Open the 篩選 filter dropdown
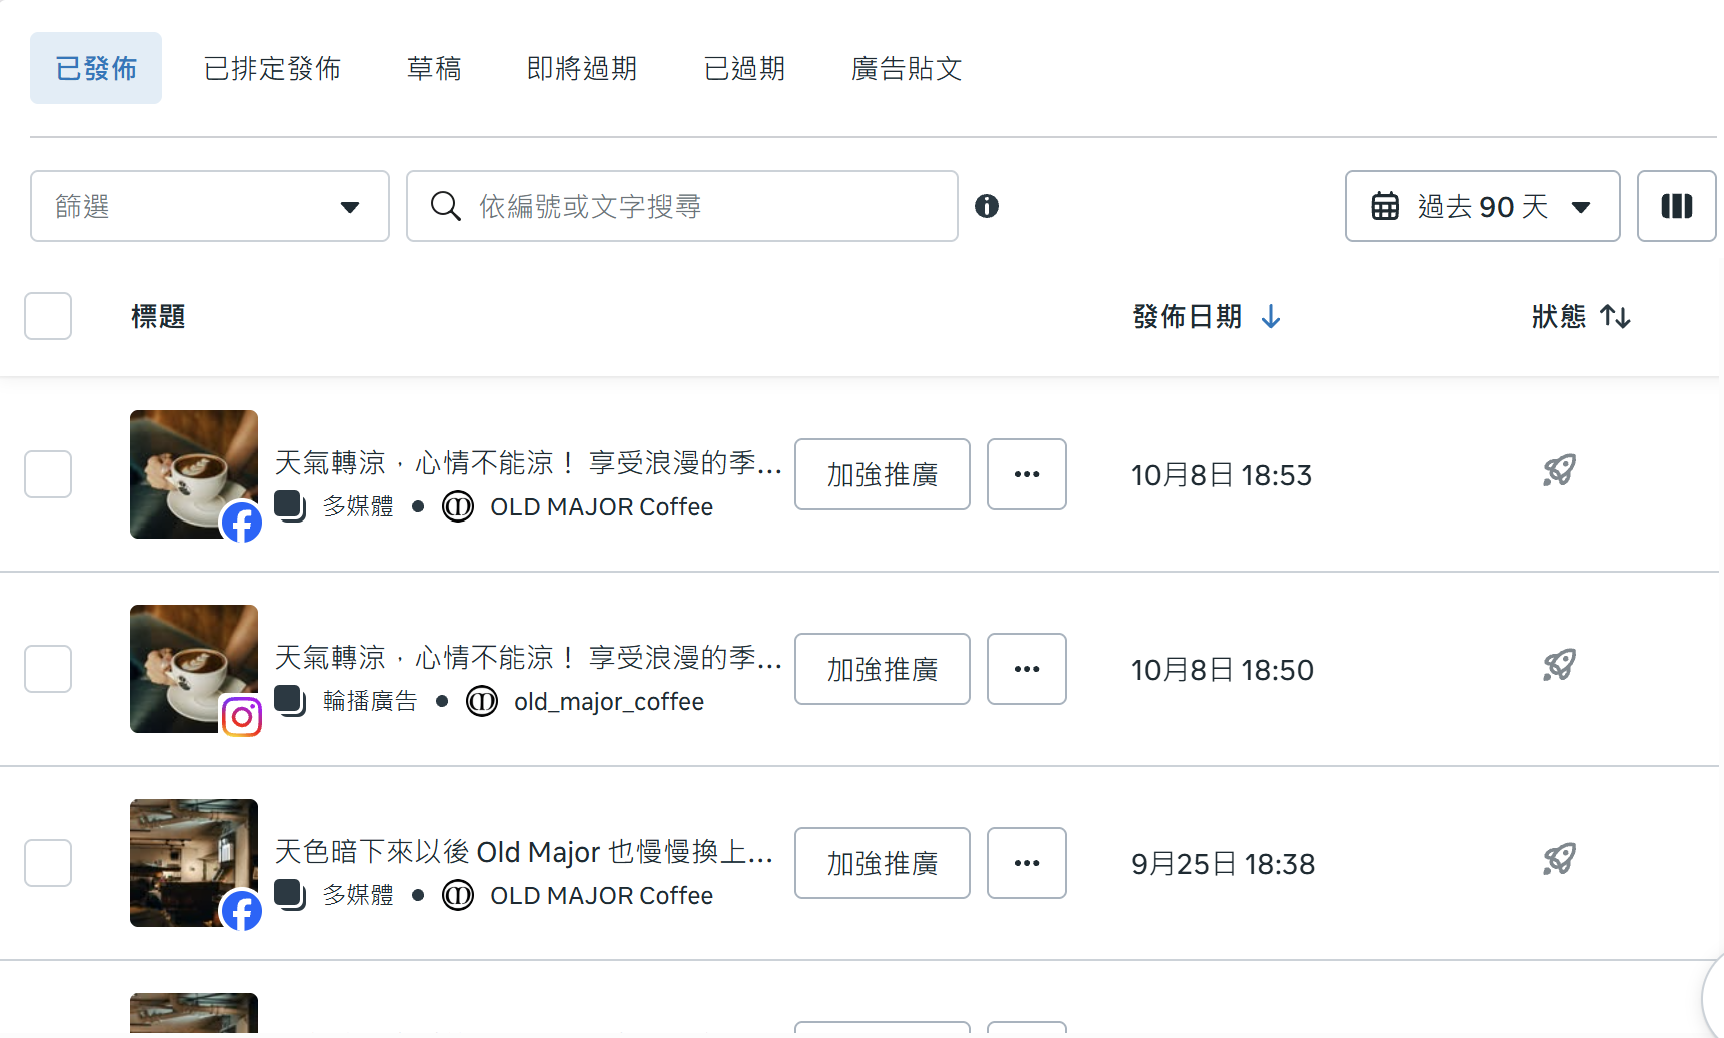The width and height of the screenshot is (1724, 1038). point(210,206)
